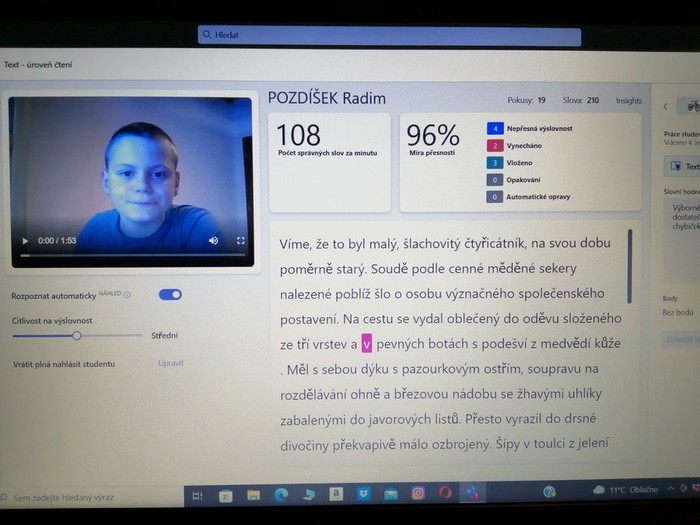Open Task View from the taskbar

click(197, 493)
